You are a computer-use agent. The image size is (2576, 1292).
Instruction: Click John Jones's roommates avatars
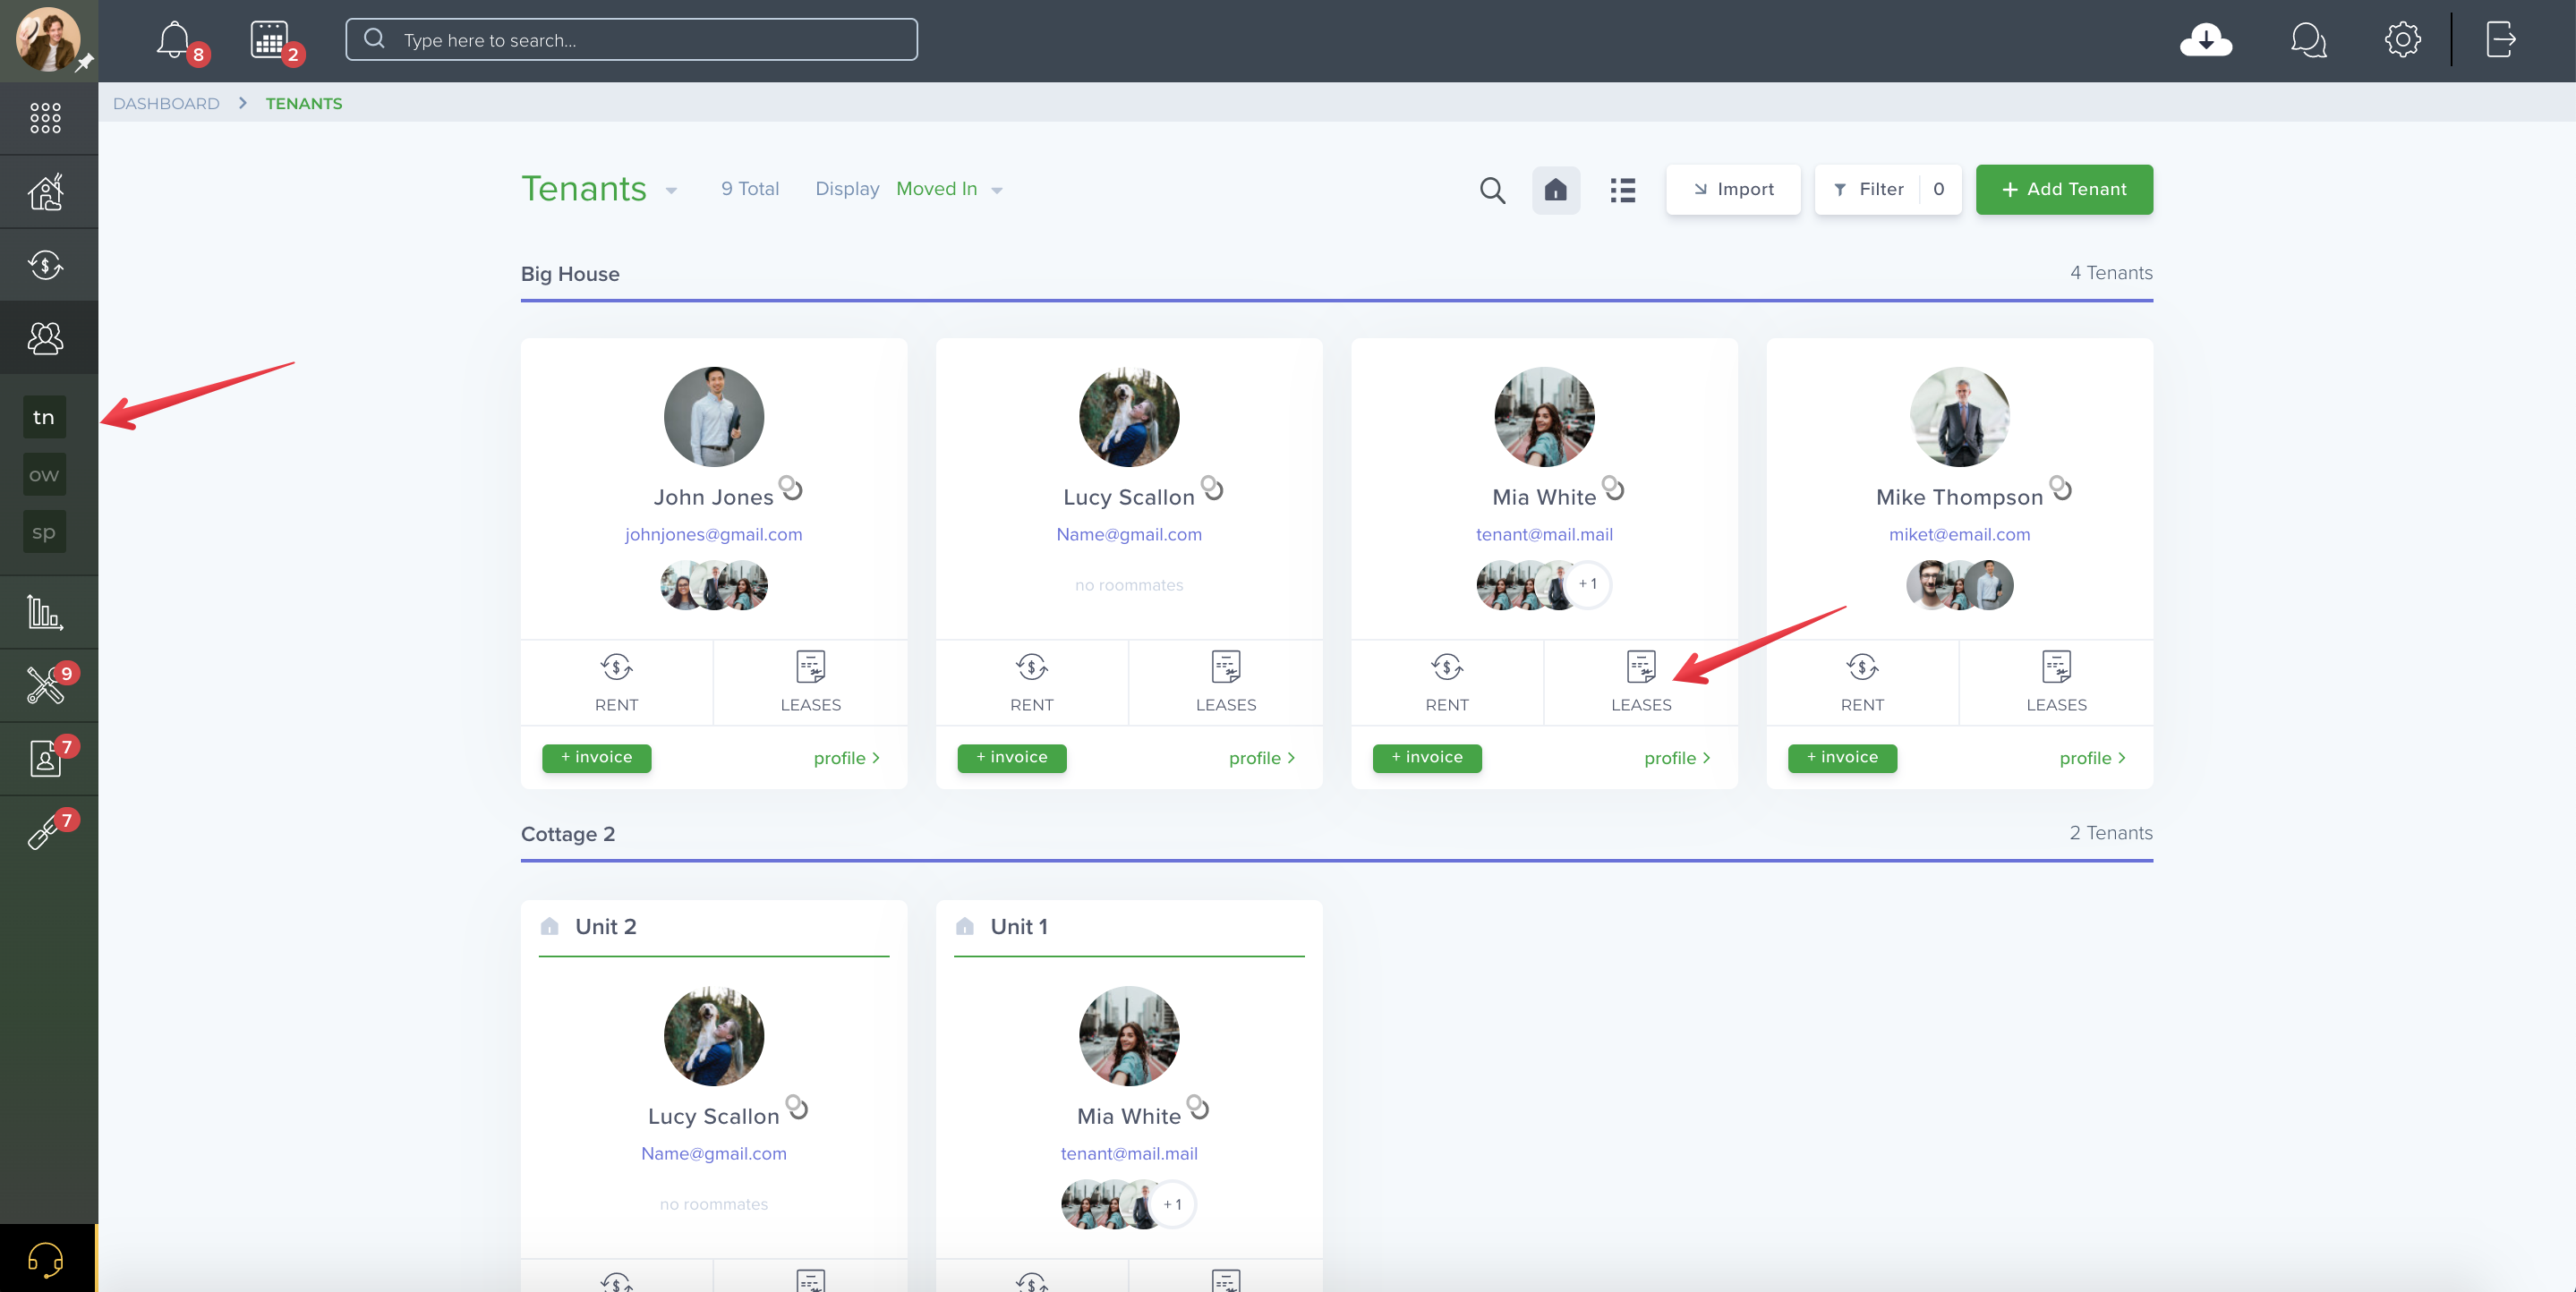click(x=714, y=585)
